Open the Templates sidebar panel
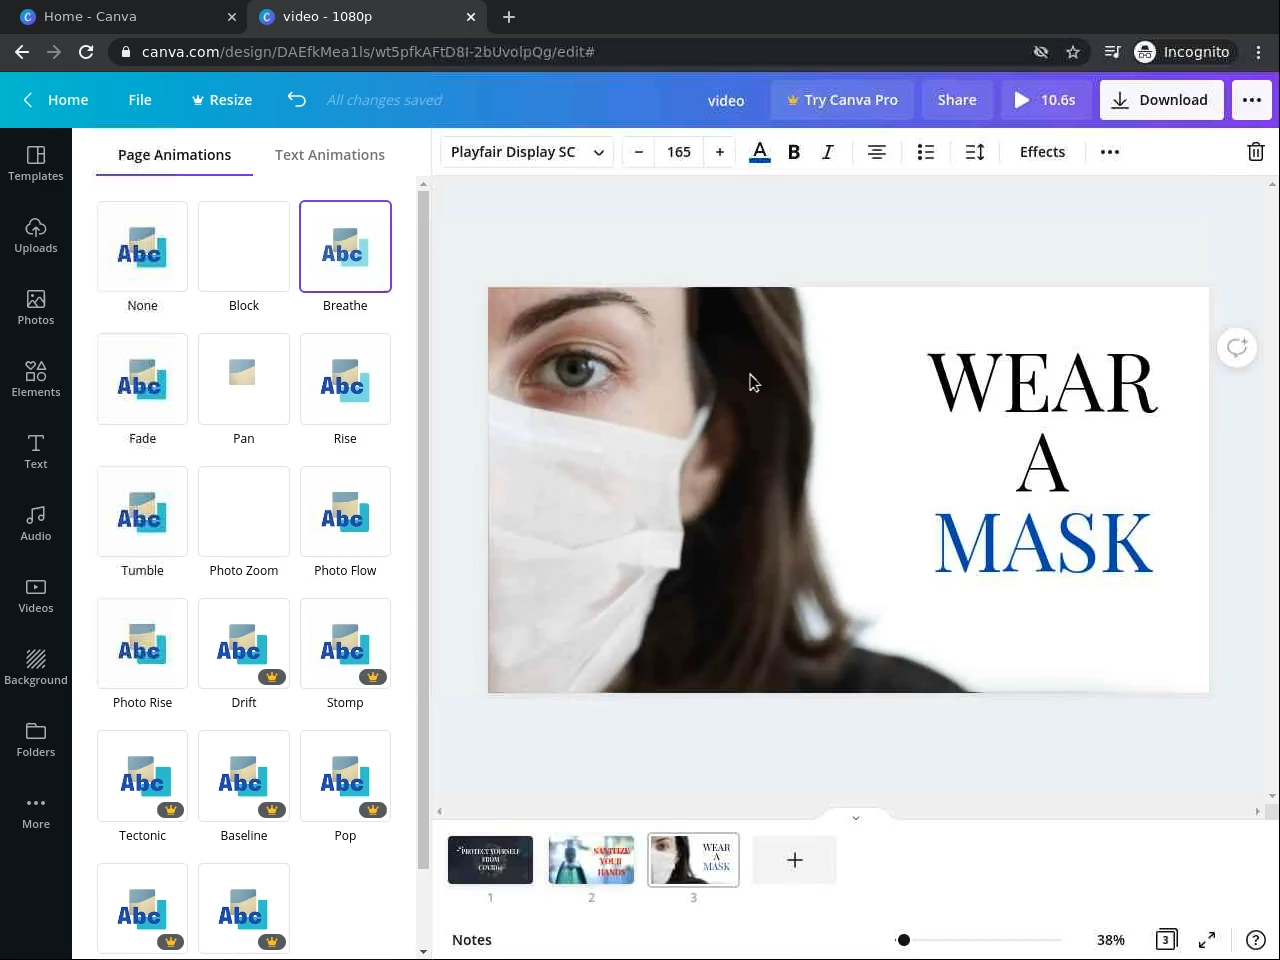The image size is (1280, 960). click(36, 163)
